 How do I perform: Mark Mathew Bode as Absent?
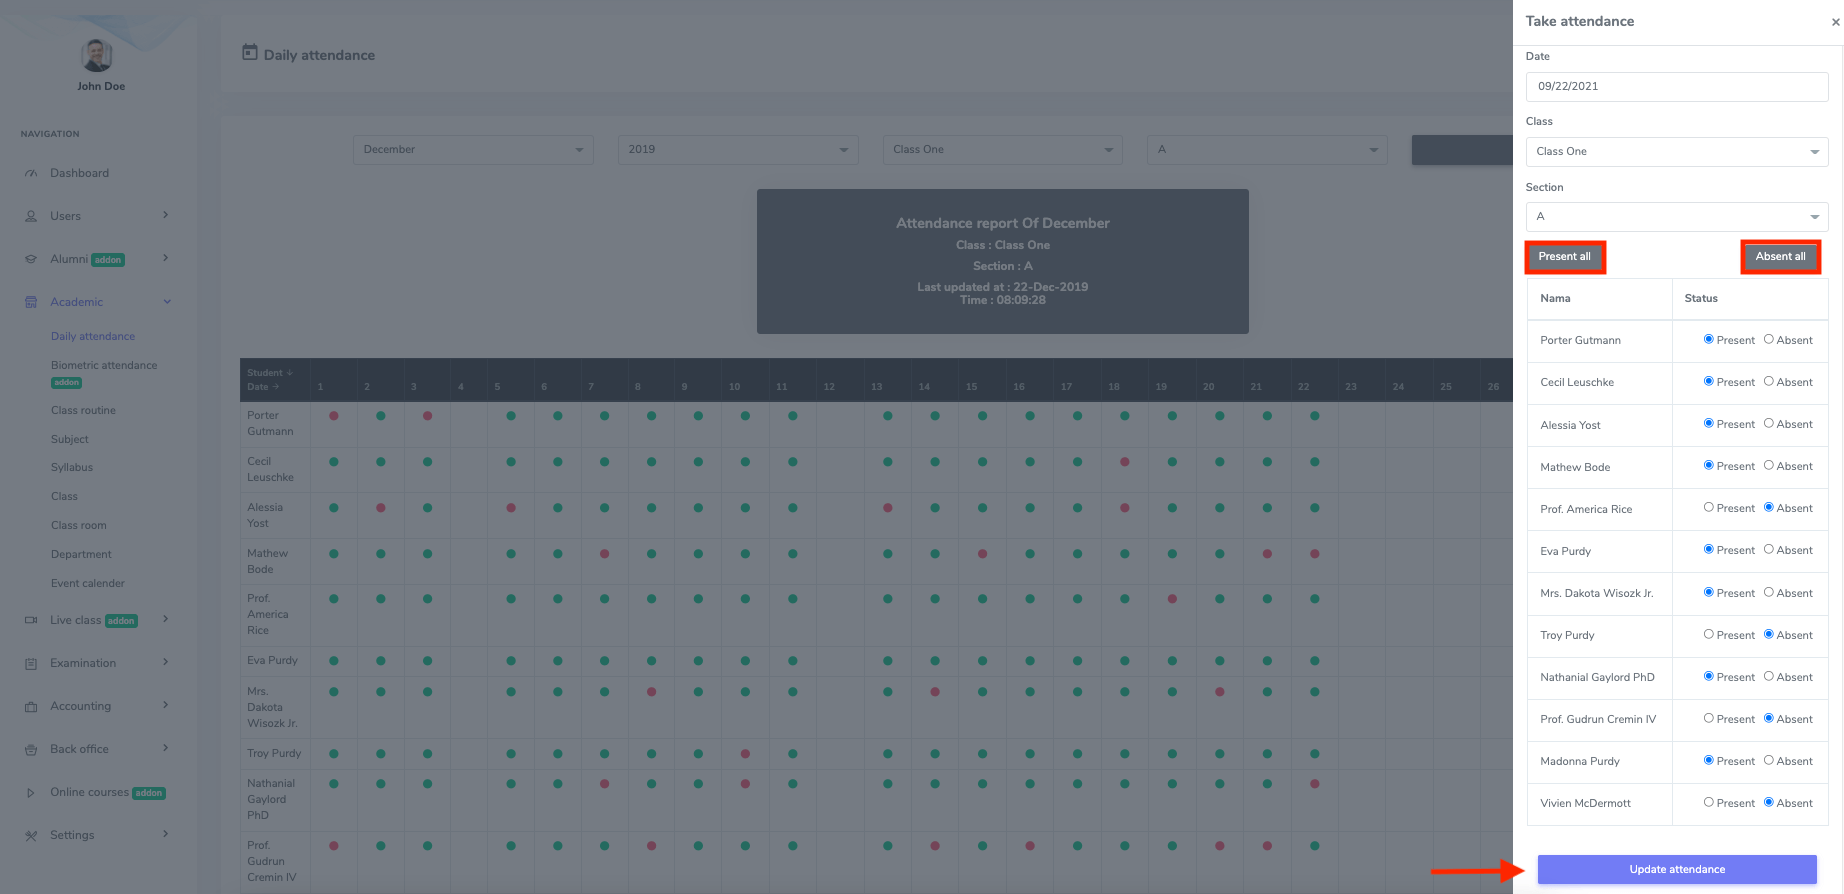1769,465
